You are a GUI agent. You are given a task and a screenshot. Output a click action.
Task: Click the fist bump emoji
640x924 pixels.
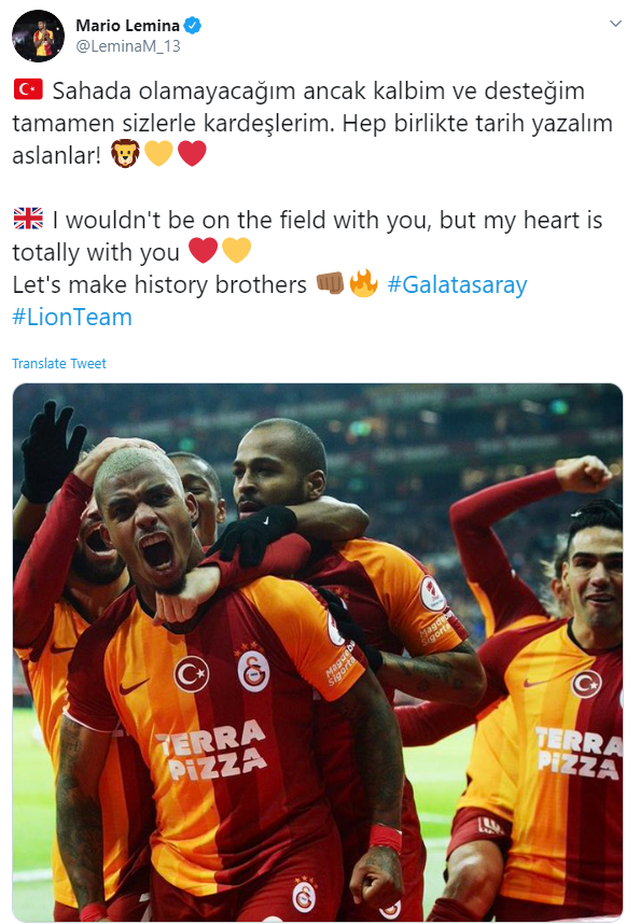[330, 283]
